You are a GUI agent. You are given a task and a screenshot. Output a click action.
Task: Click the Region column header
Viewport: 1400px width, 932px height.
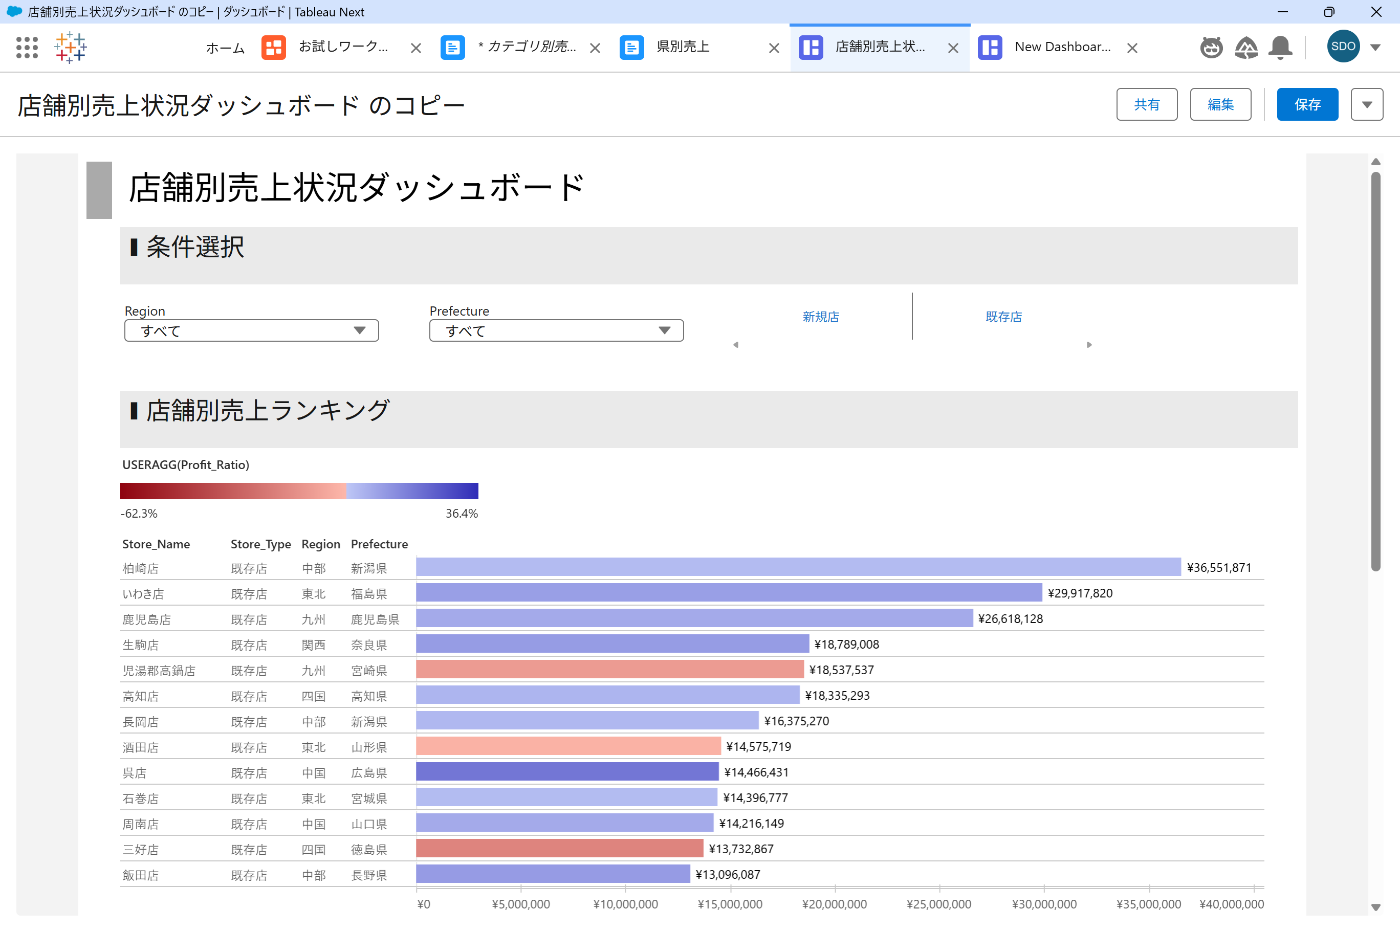point(321,544)
